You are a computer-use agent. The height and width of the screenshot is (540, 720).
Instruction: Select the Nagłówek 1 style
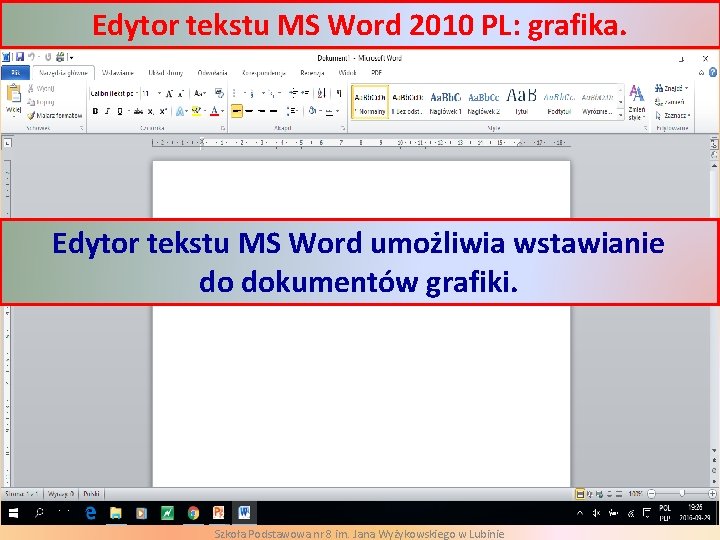pos(445,102)
